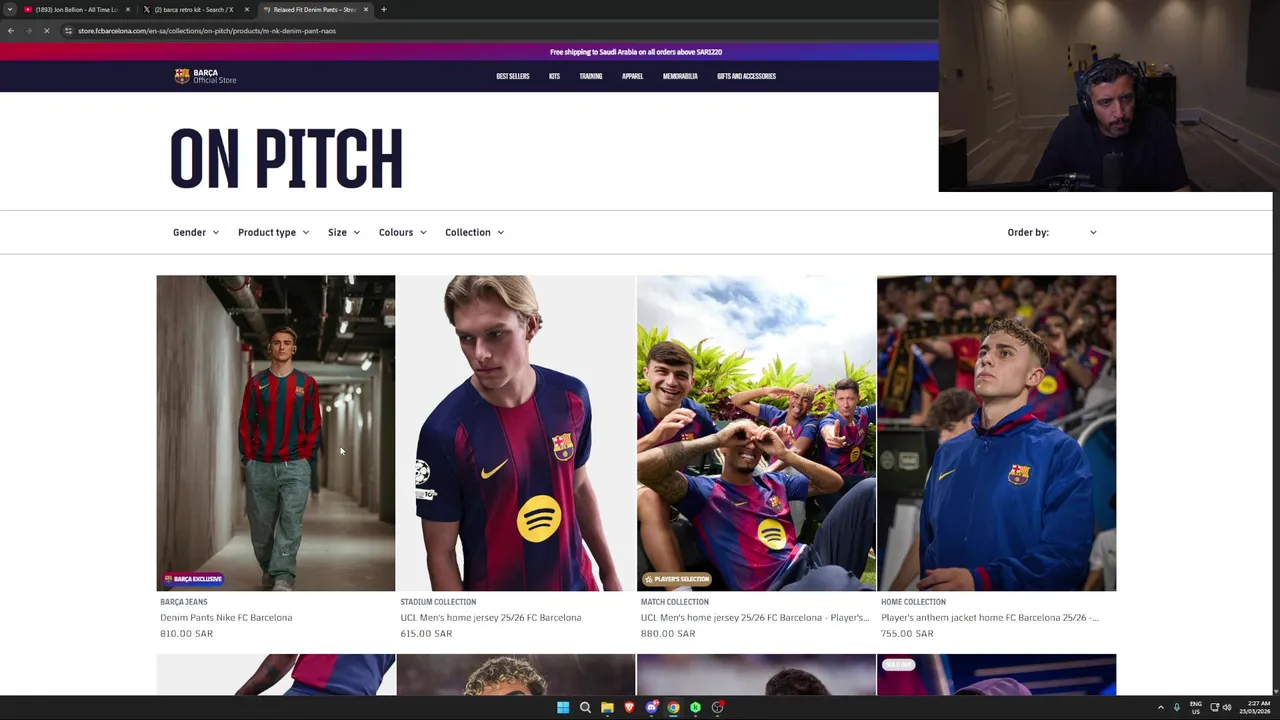Click the 880.00 SAR price

[x=667, y=634]
